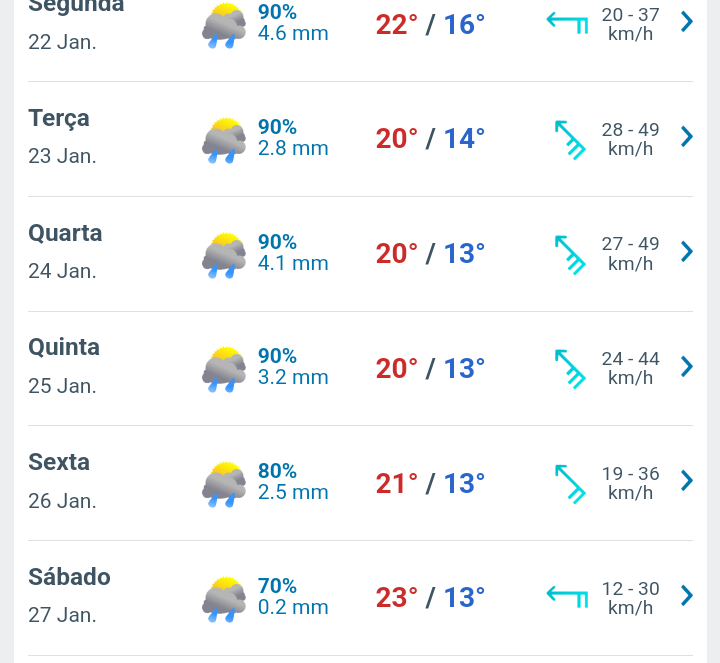Select the rain cloud icon for Quarta
This screenshot has height=663, width=720.
point(224,255)
